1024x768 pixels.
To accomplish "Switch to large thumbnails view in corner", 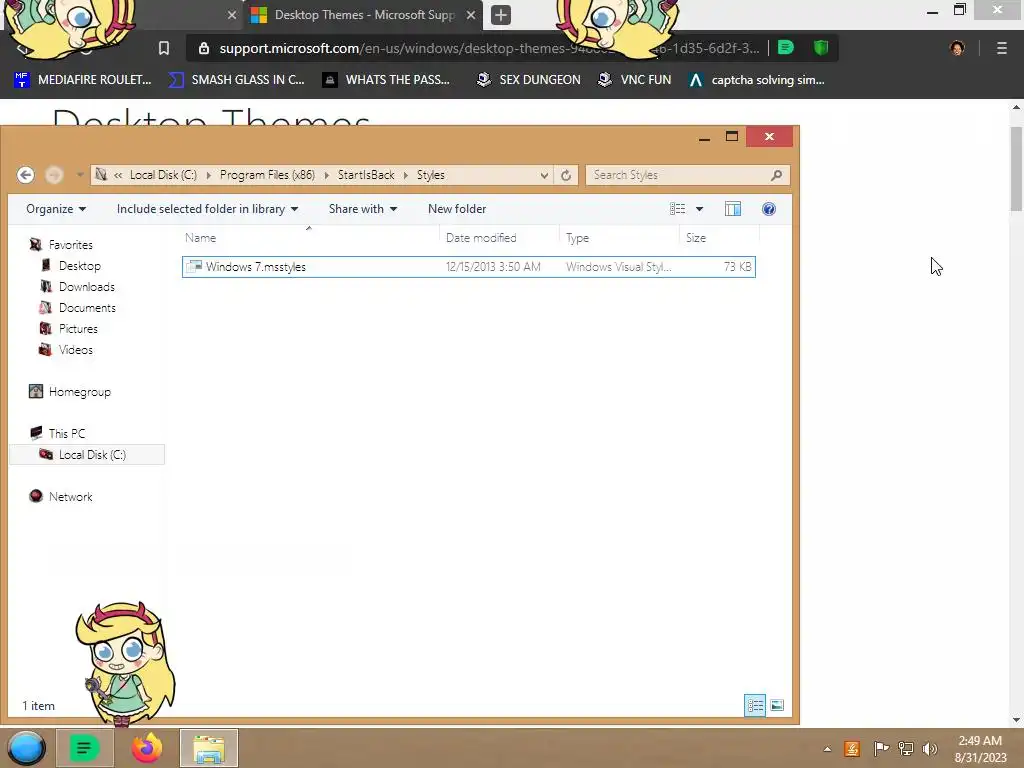I will [x=776, y=705].
